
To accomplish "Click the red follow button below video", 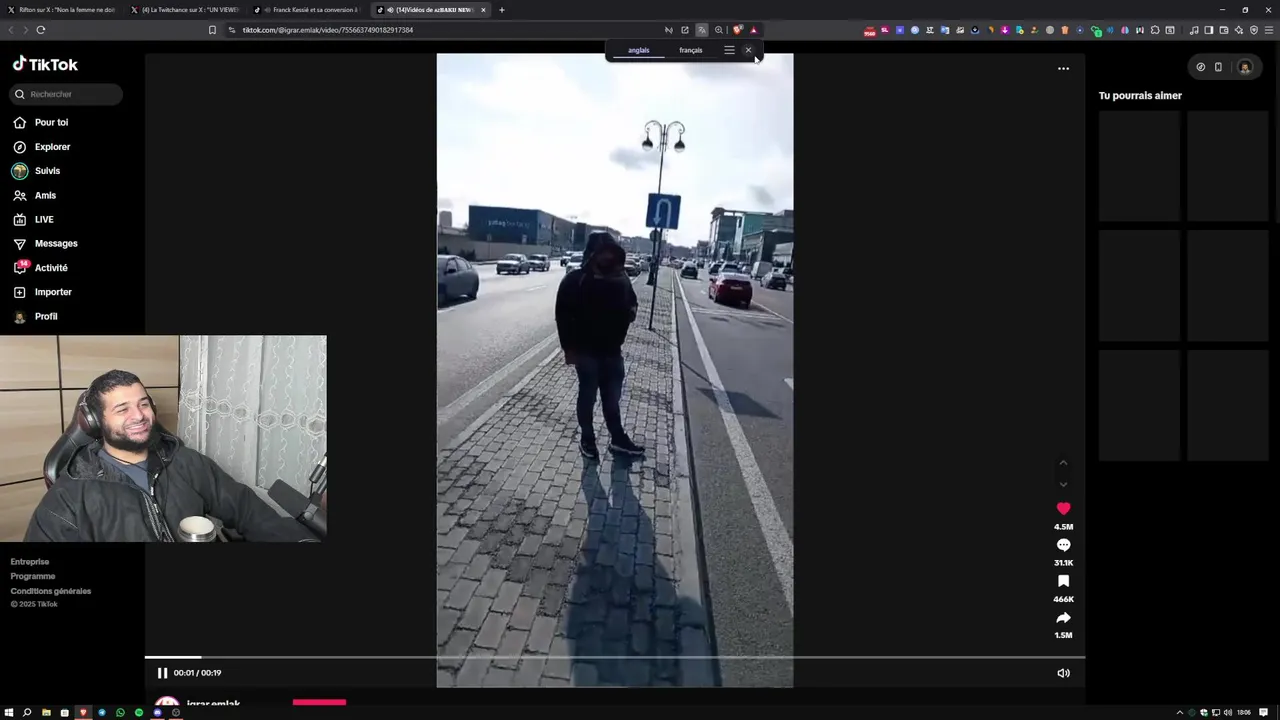I will (319, 702).
